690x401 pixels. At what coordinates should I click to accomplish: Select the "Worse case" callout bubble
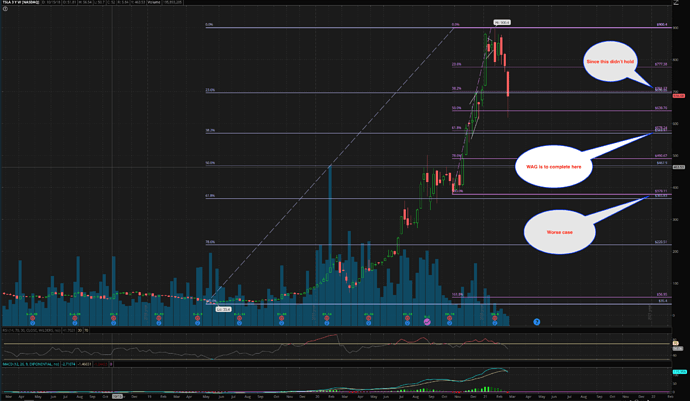558,231
